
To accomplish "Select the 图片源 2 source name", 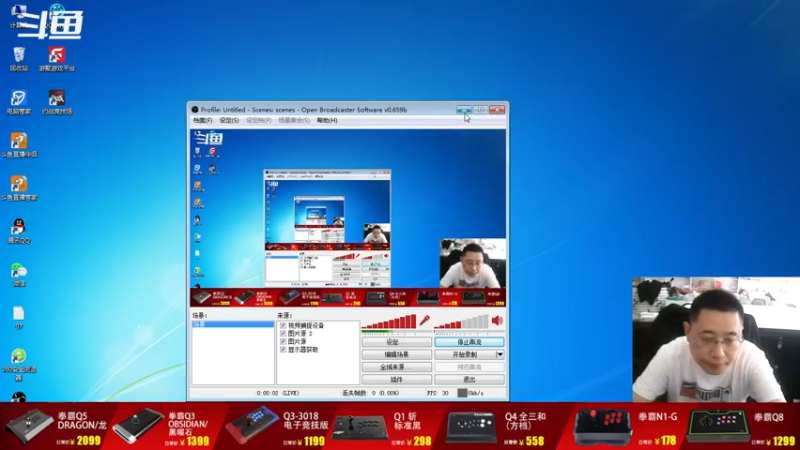I will pyautogui.click(x=300, y=333).
